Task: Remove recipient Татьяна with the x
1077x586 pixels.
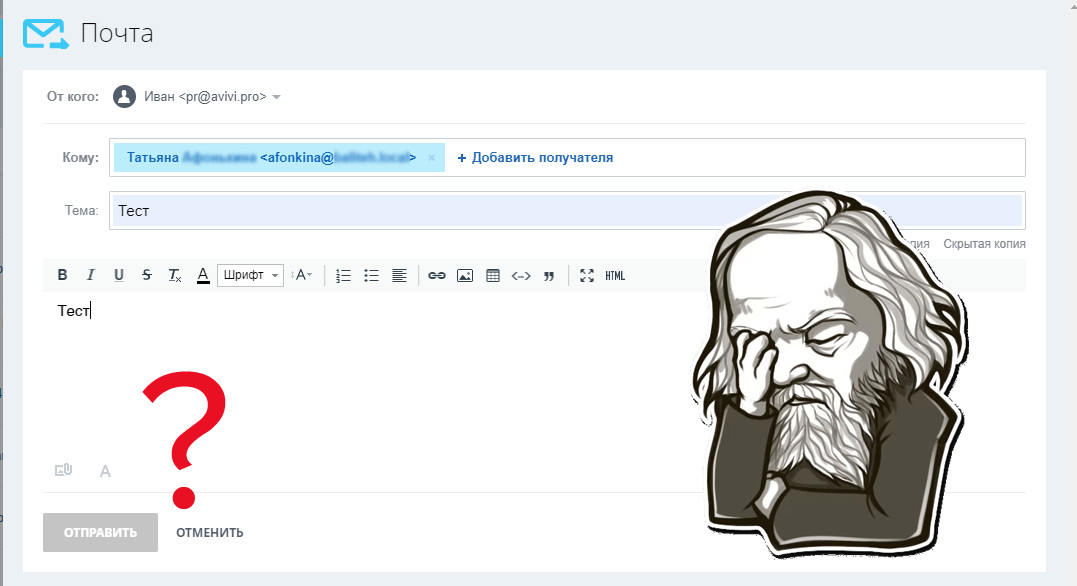Action: click(431, 158)
